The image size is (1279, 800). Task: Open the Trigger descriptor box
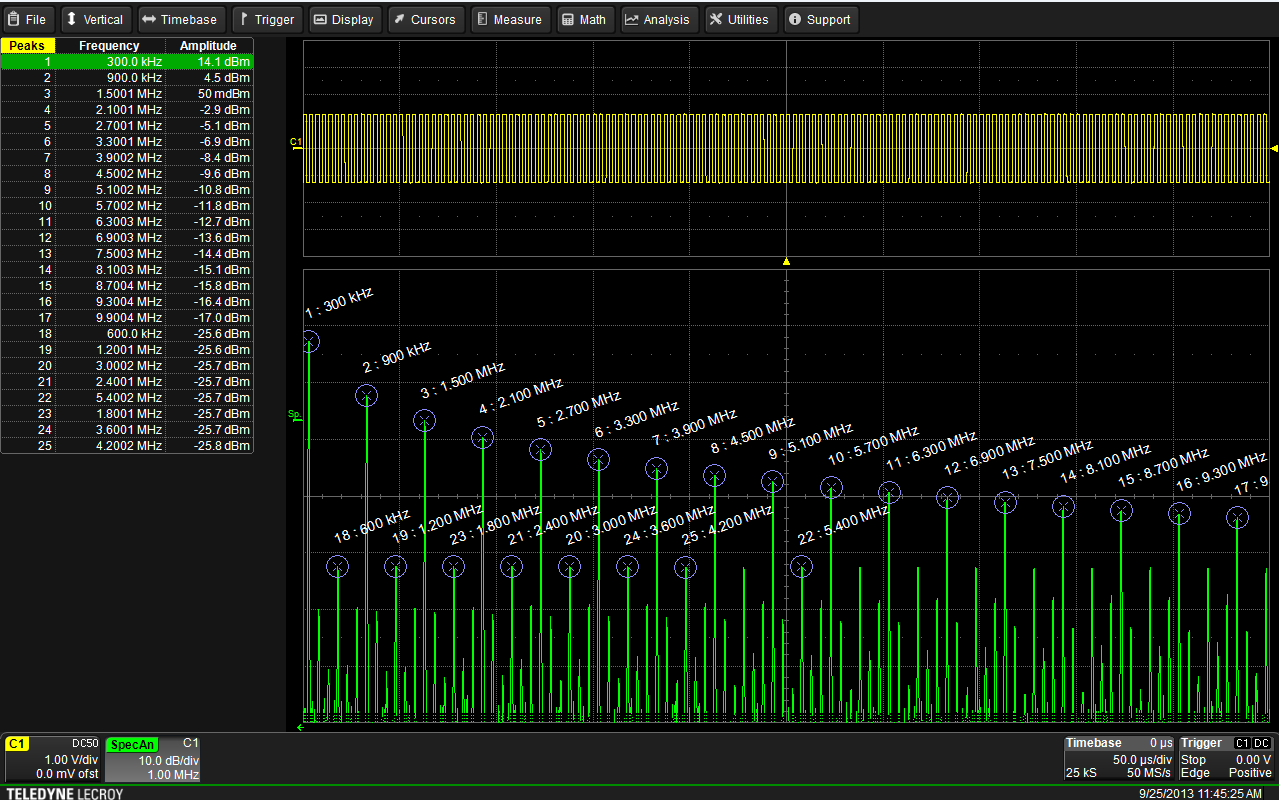pyautogui.click(x=1227, y=759)
